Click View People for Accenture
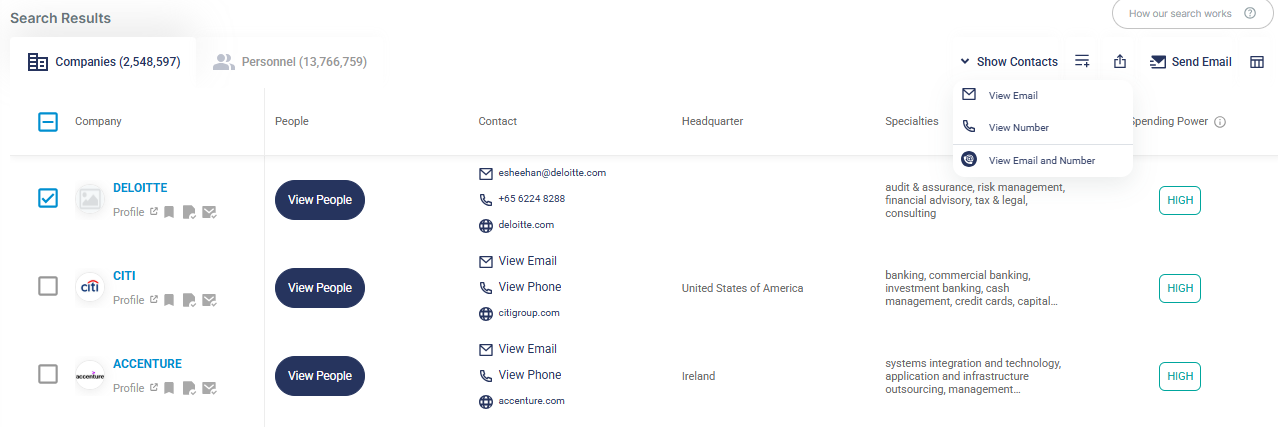The image size is (1278, 427). [320, 376]
